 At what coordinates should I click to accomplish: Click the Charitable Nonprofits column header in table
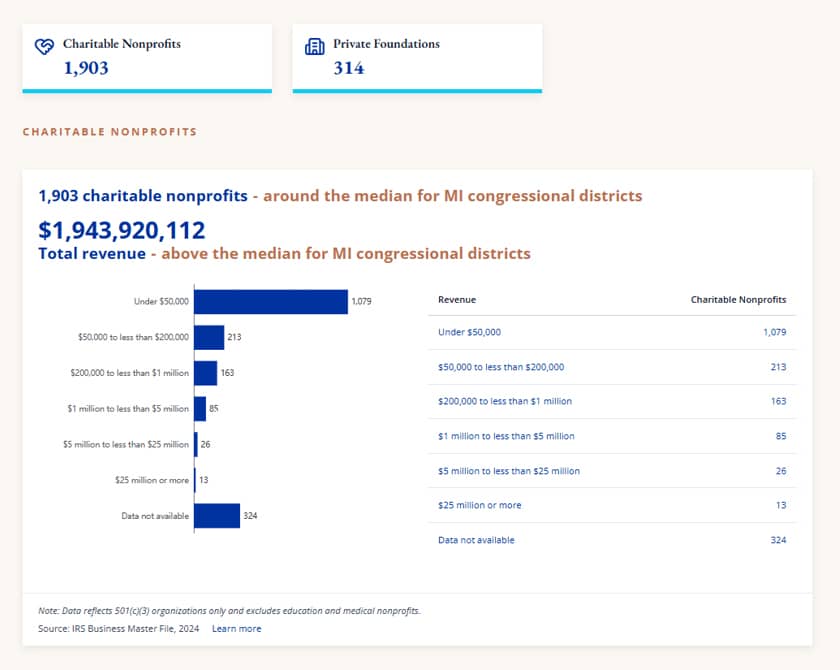tap(738, 299)
